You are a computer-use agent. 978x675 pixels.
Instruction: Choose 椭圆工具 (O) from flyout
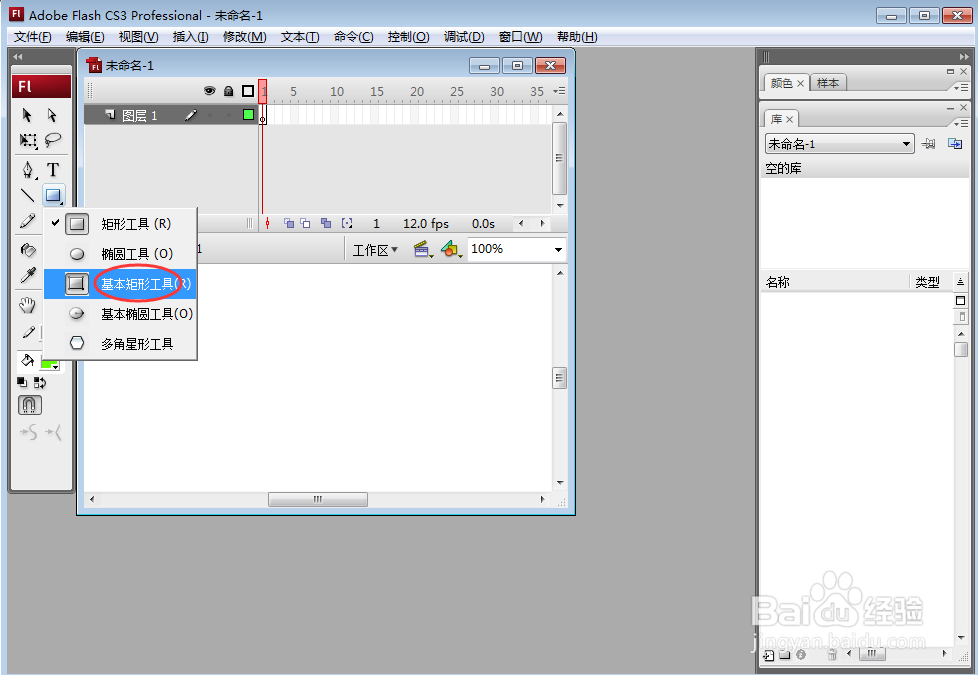[120, 254]
